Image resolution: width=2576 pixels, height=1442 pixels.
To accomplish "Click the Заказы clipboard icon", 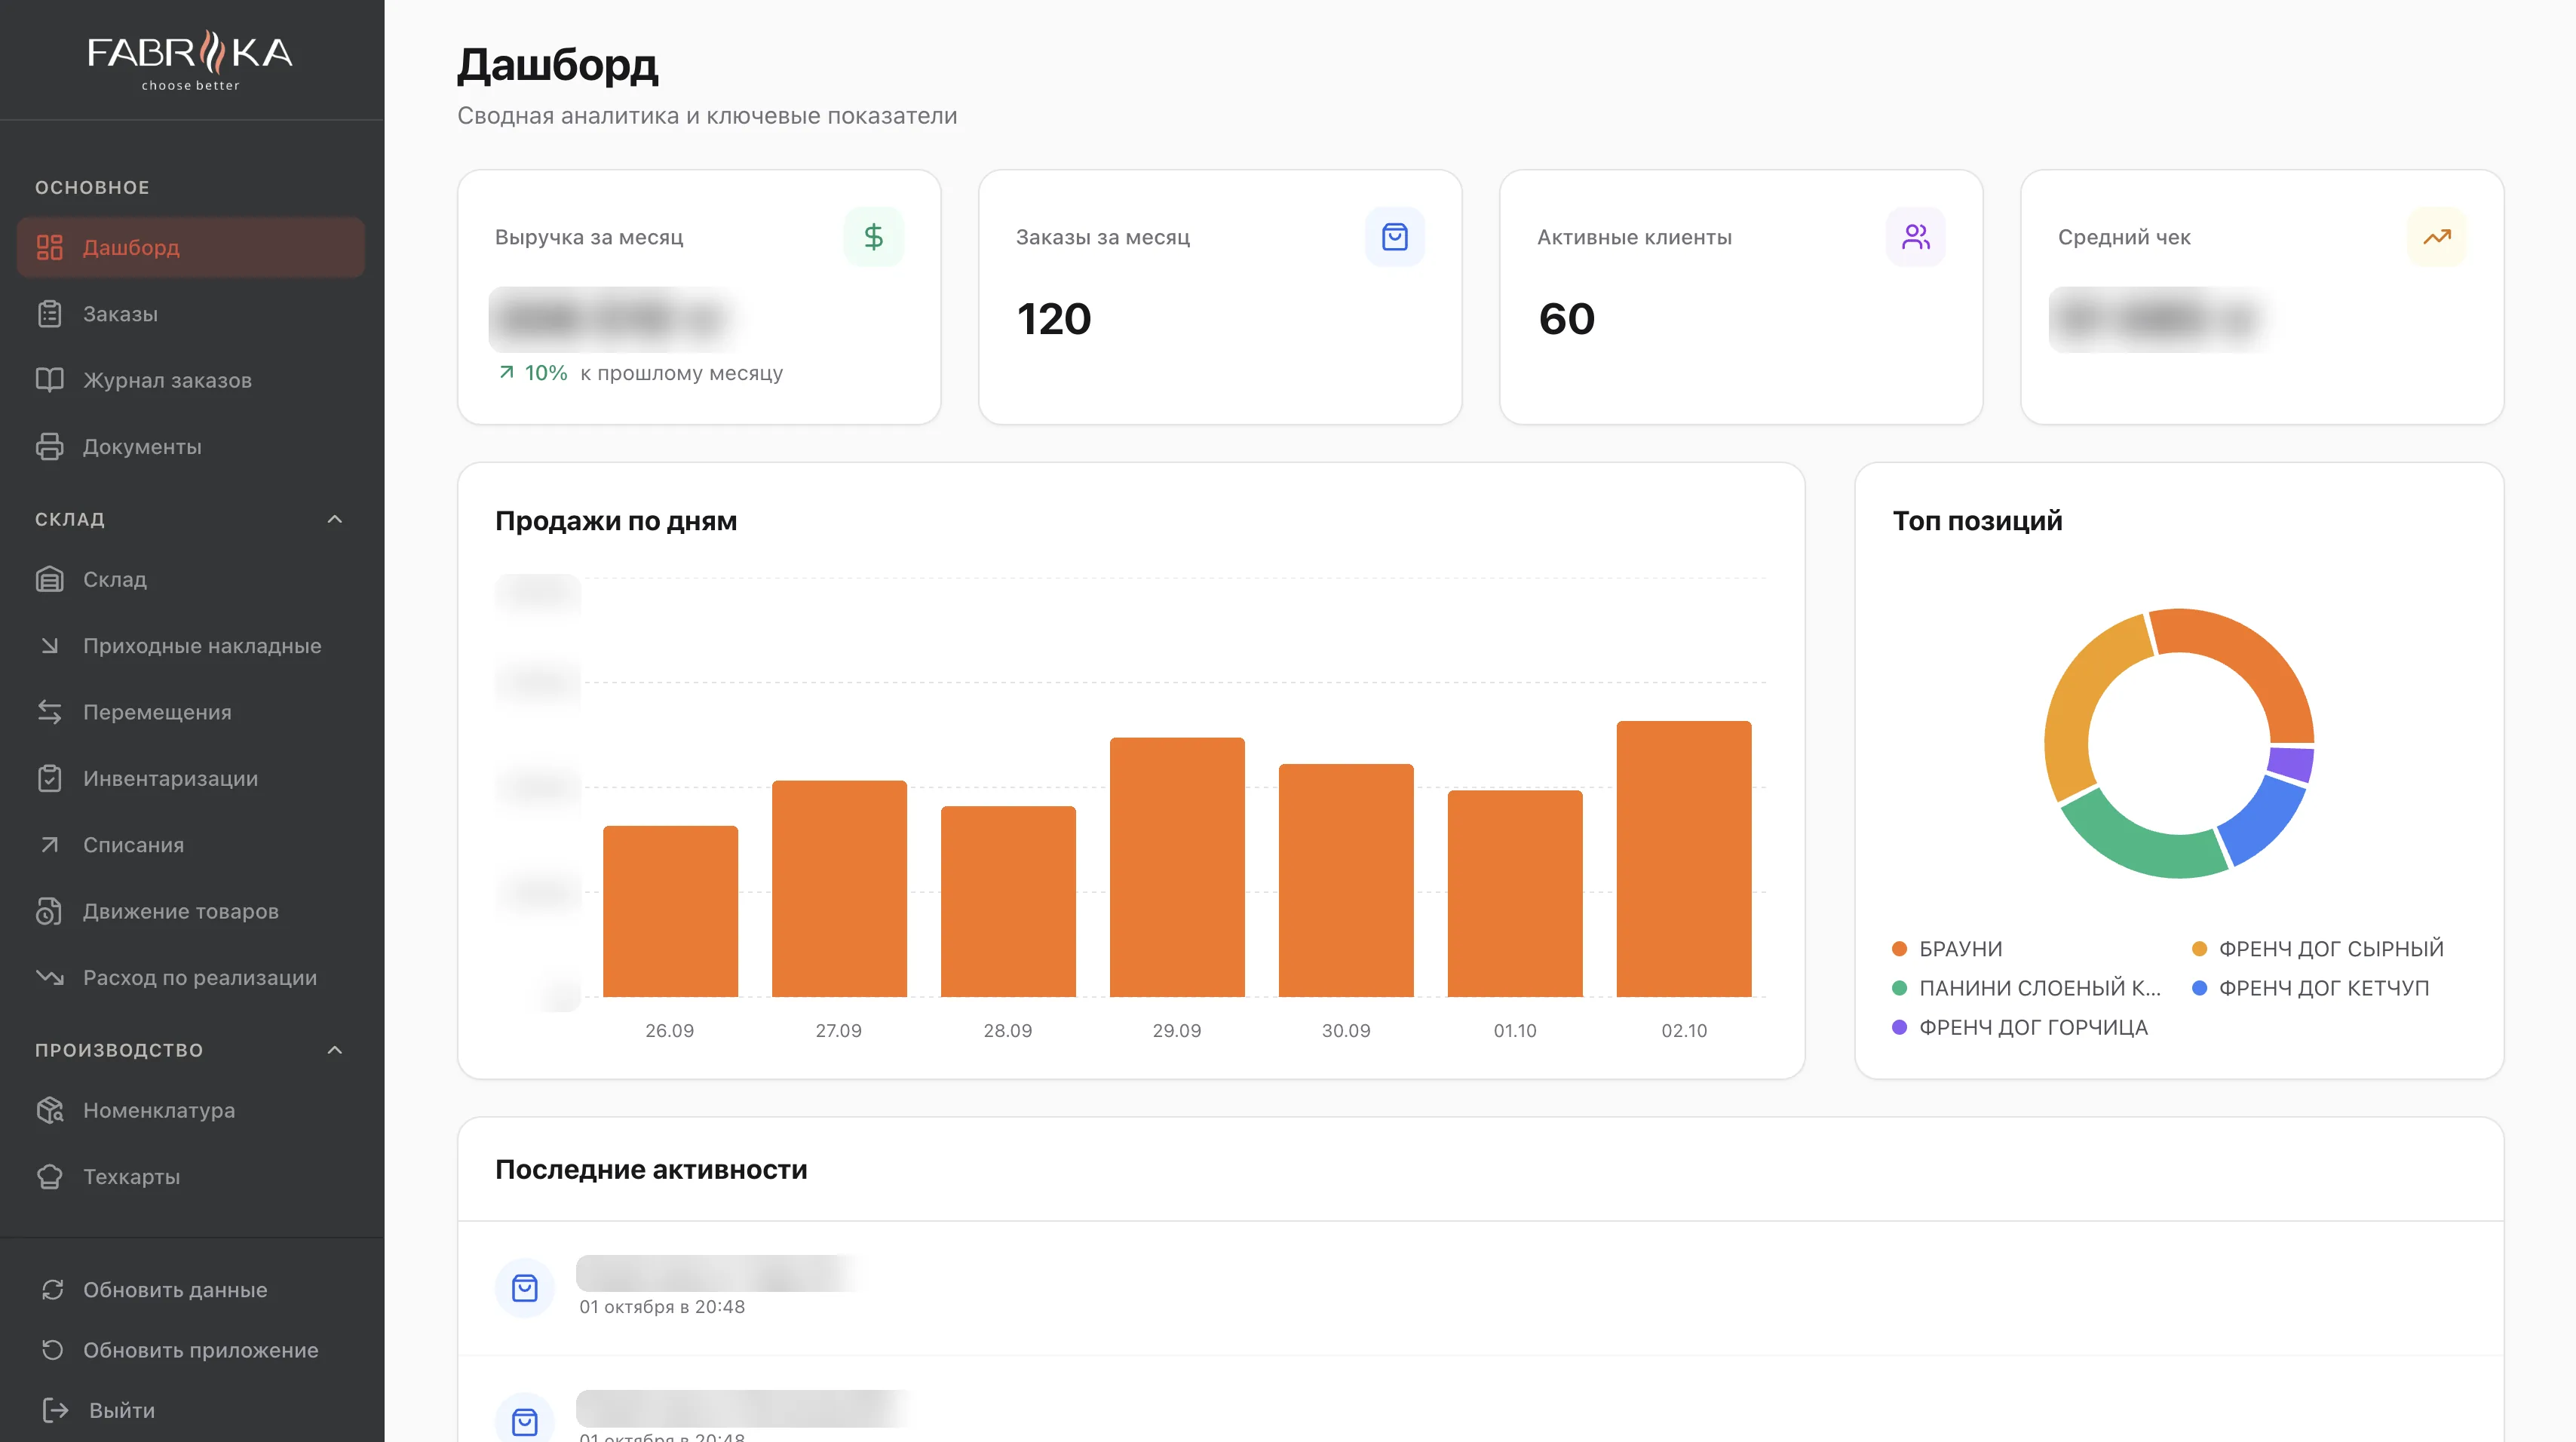I will [x=50, y=314].
